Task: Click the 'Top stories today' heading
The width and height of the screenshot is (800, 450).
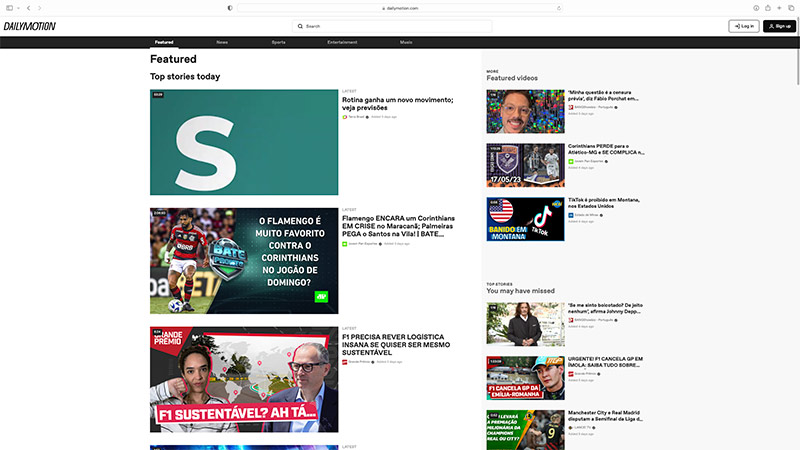Action: pyautogui.click(x=185, y=77)
